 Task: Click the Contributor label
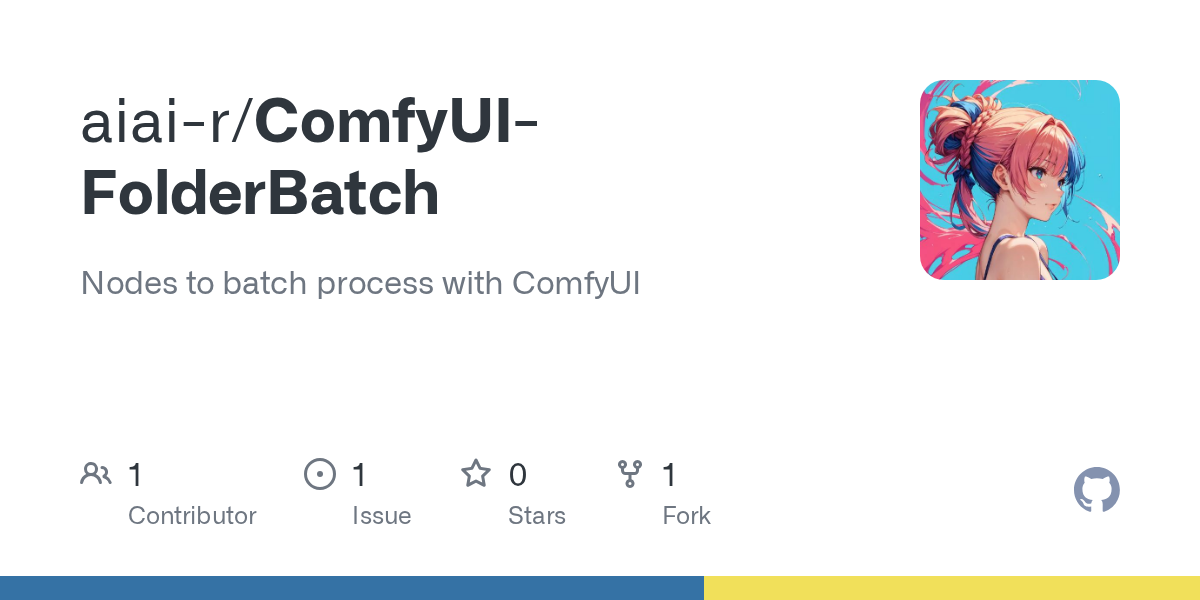[x=192, y=516]
